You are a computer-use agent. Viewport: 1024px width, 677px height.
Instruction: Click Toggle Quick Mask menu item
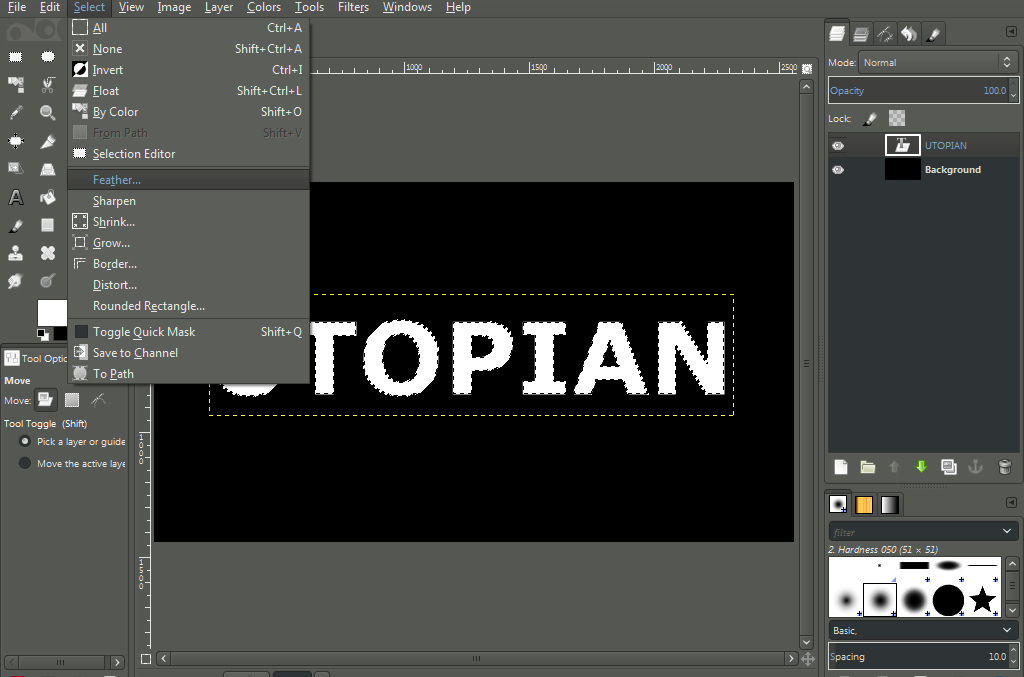[x=188, y=332]
